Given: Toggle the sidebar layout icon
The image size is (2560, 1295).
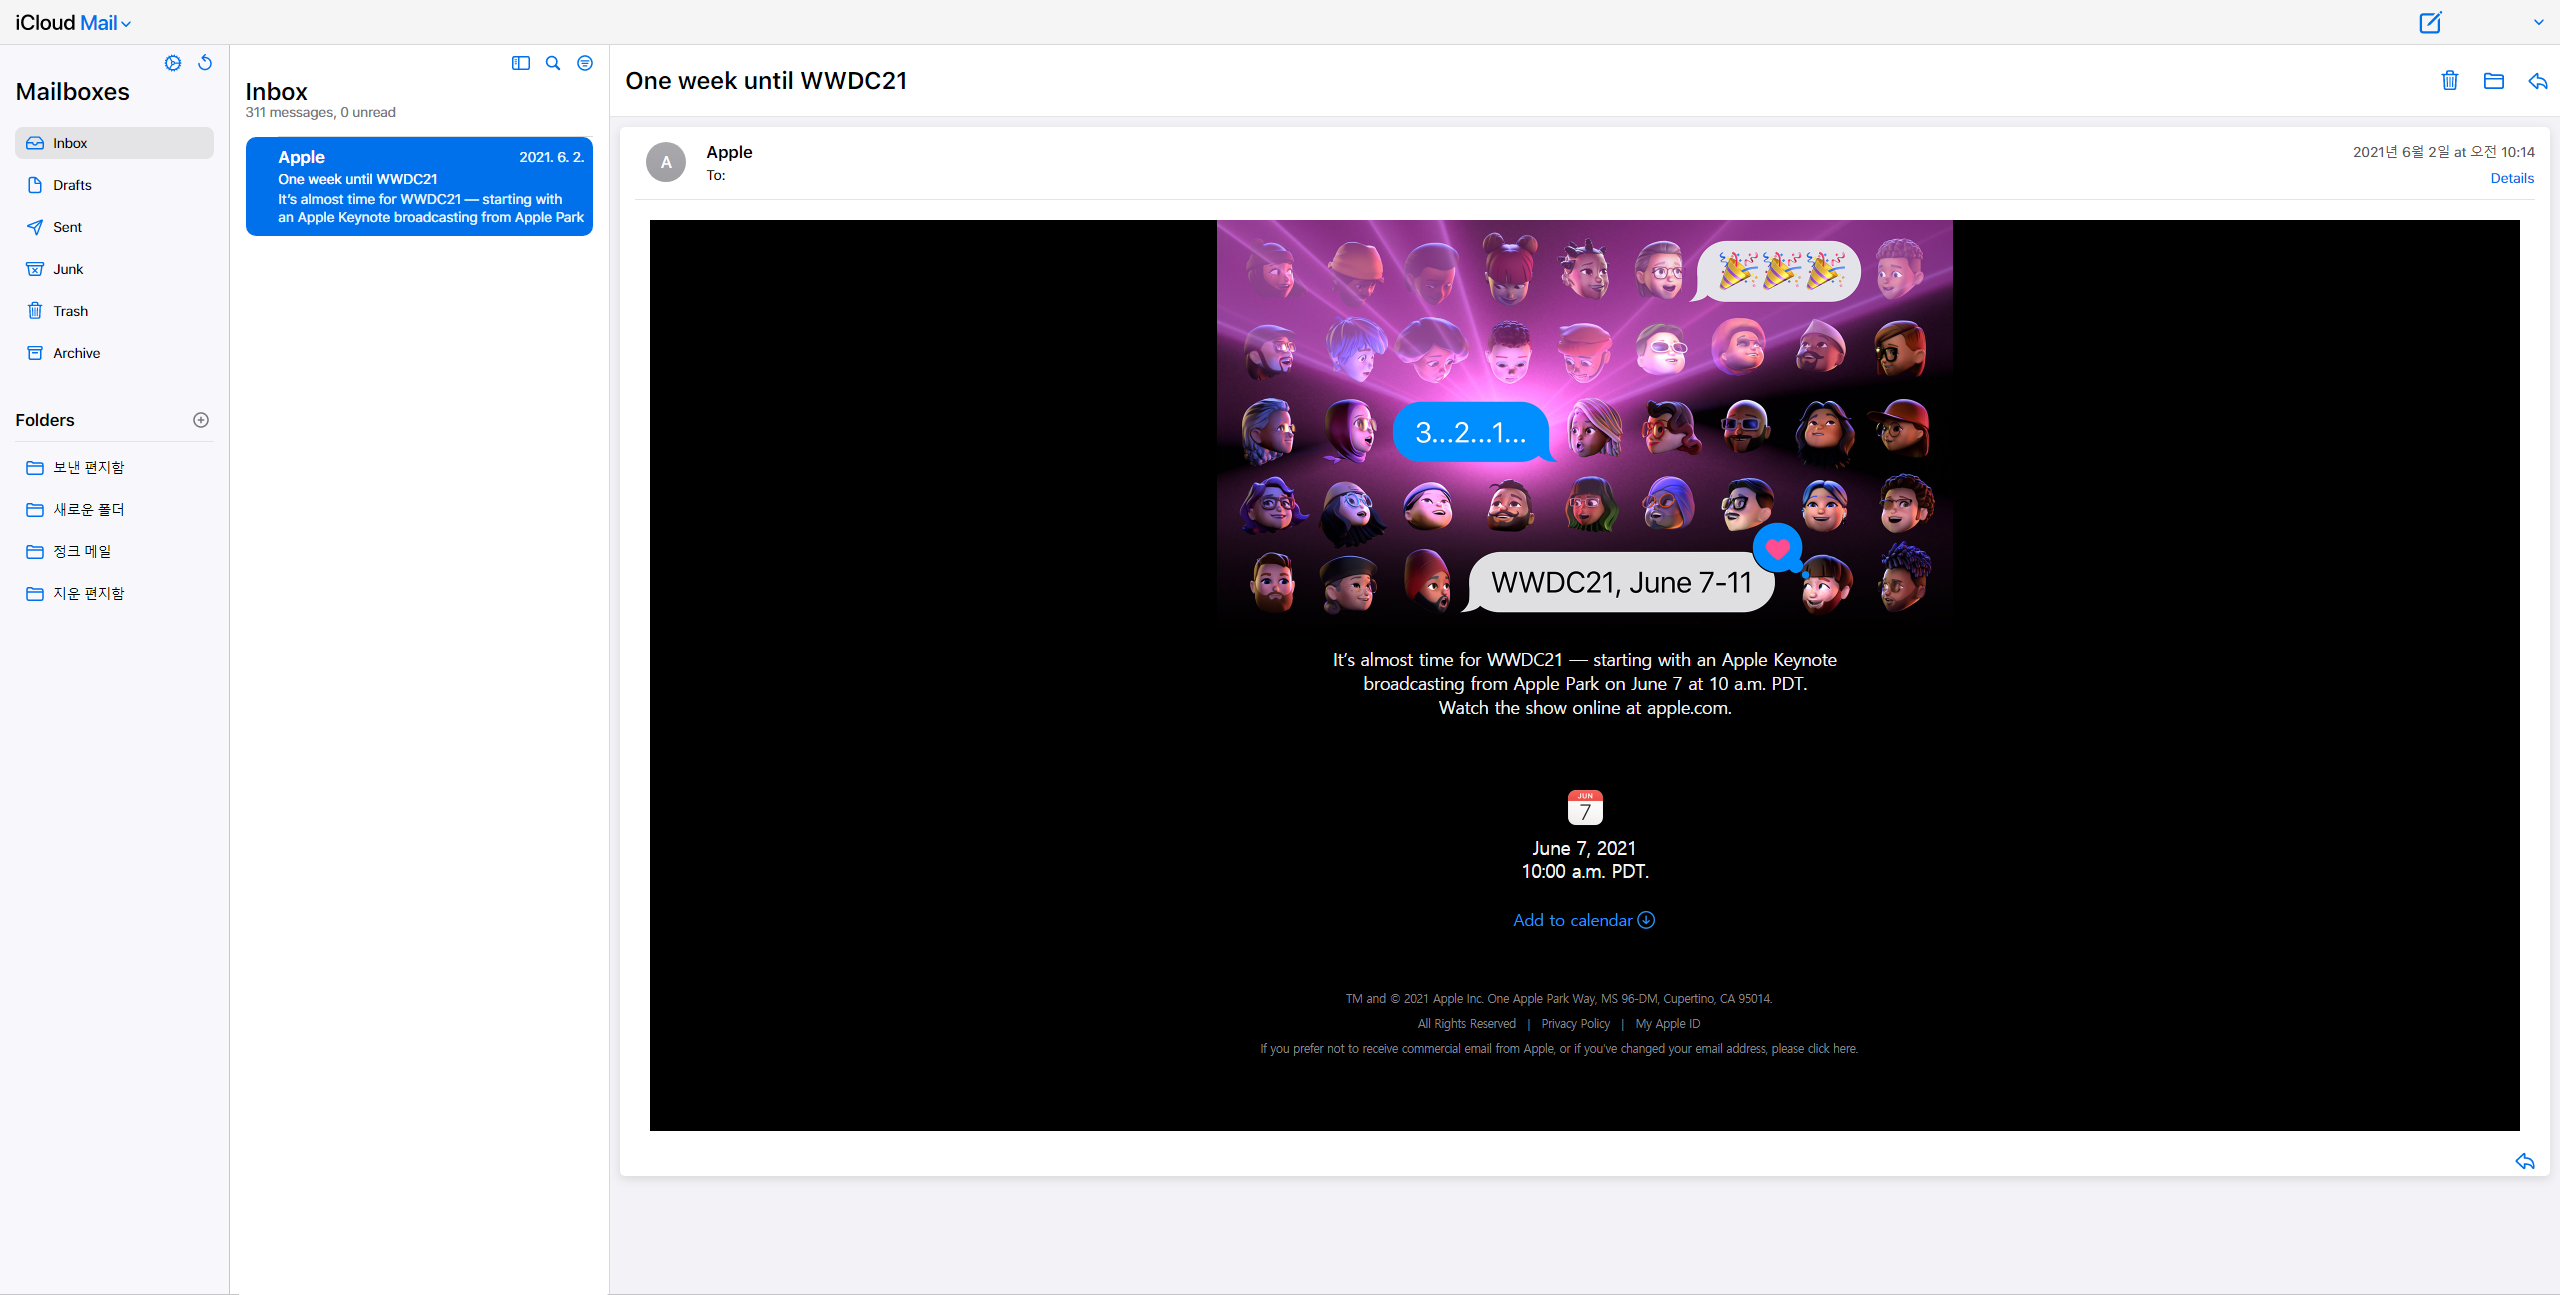Looking at the screenshot, I should pos(521,63).
